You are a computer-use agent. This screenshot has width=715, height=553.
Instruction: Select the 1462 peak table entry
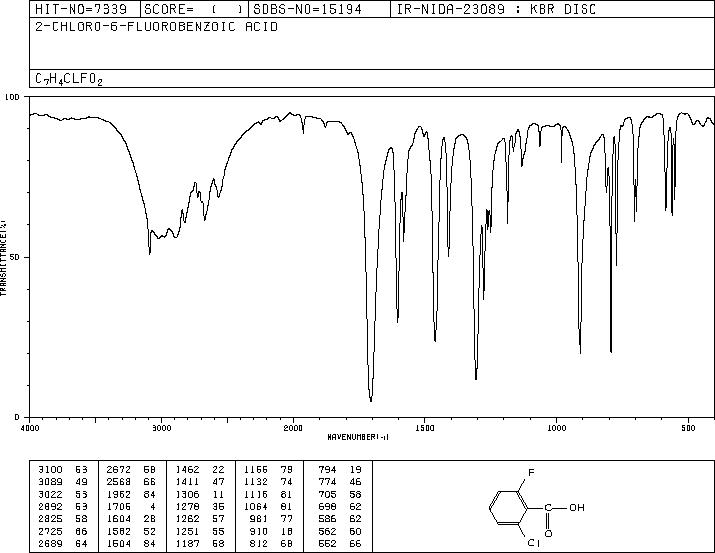(x=200, y=470)
